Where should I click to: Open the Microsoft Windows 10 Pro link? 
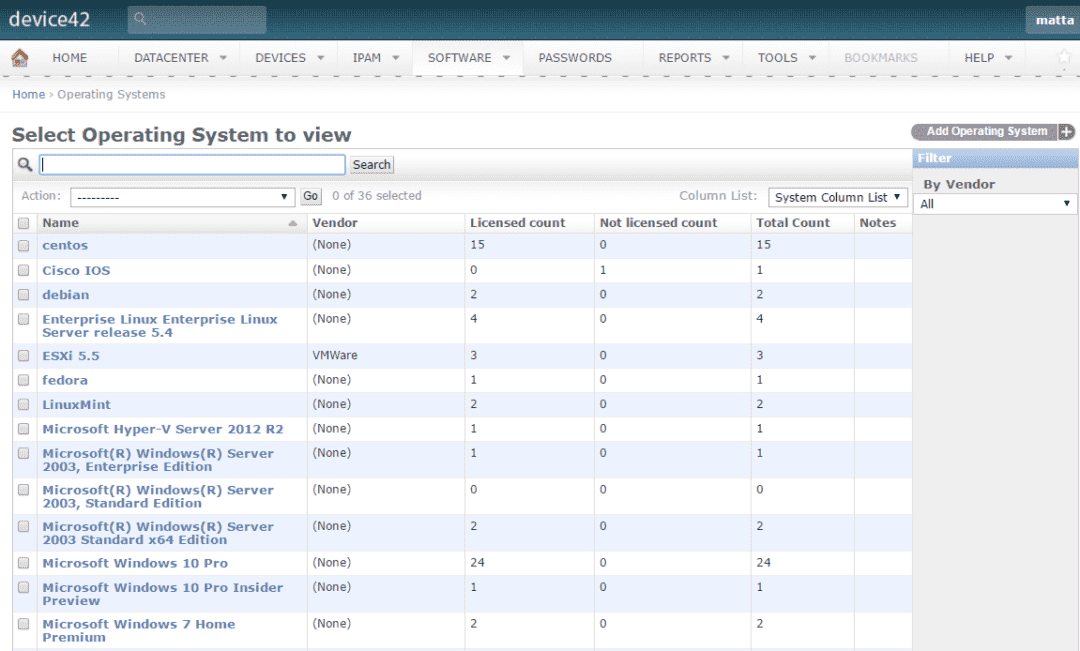coord(135,563)
